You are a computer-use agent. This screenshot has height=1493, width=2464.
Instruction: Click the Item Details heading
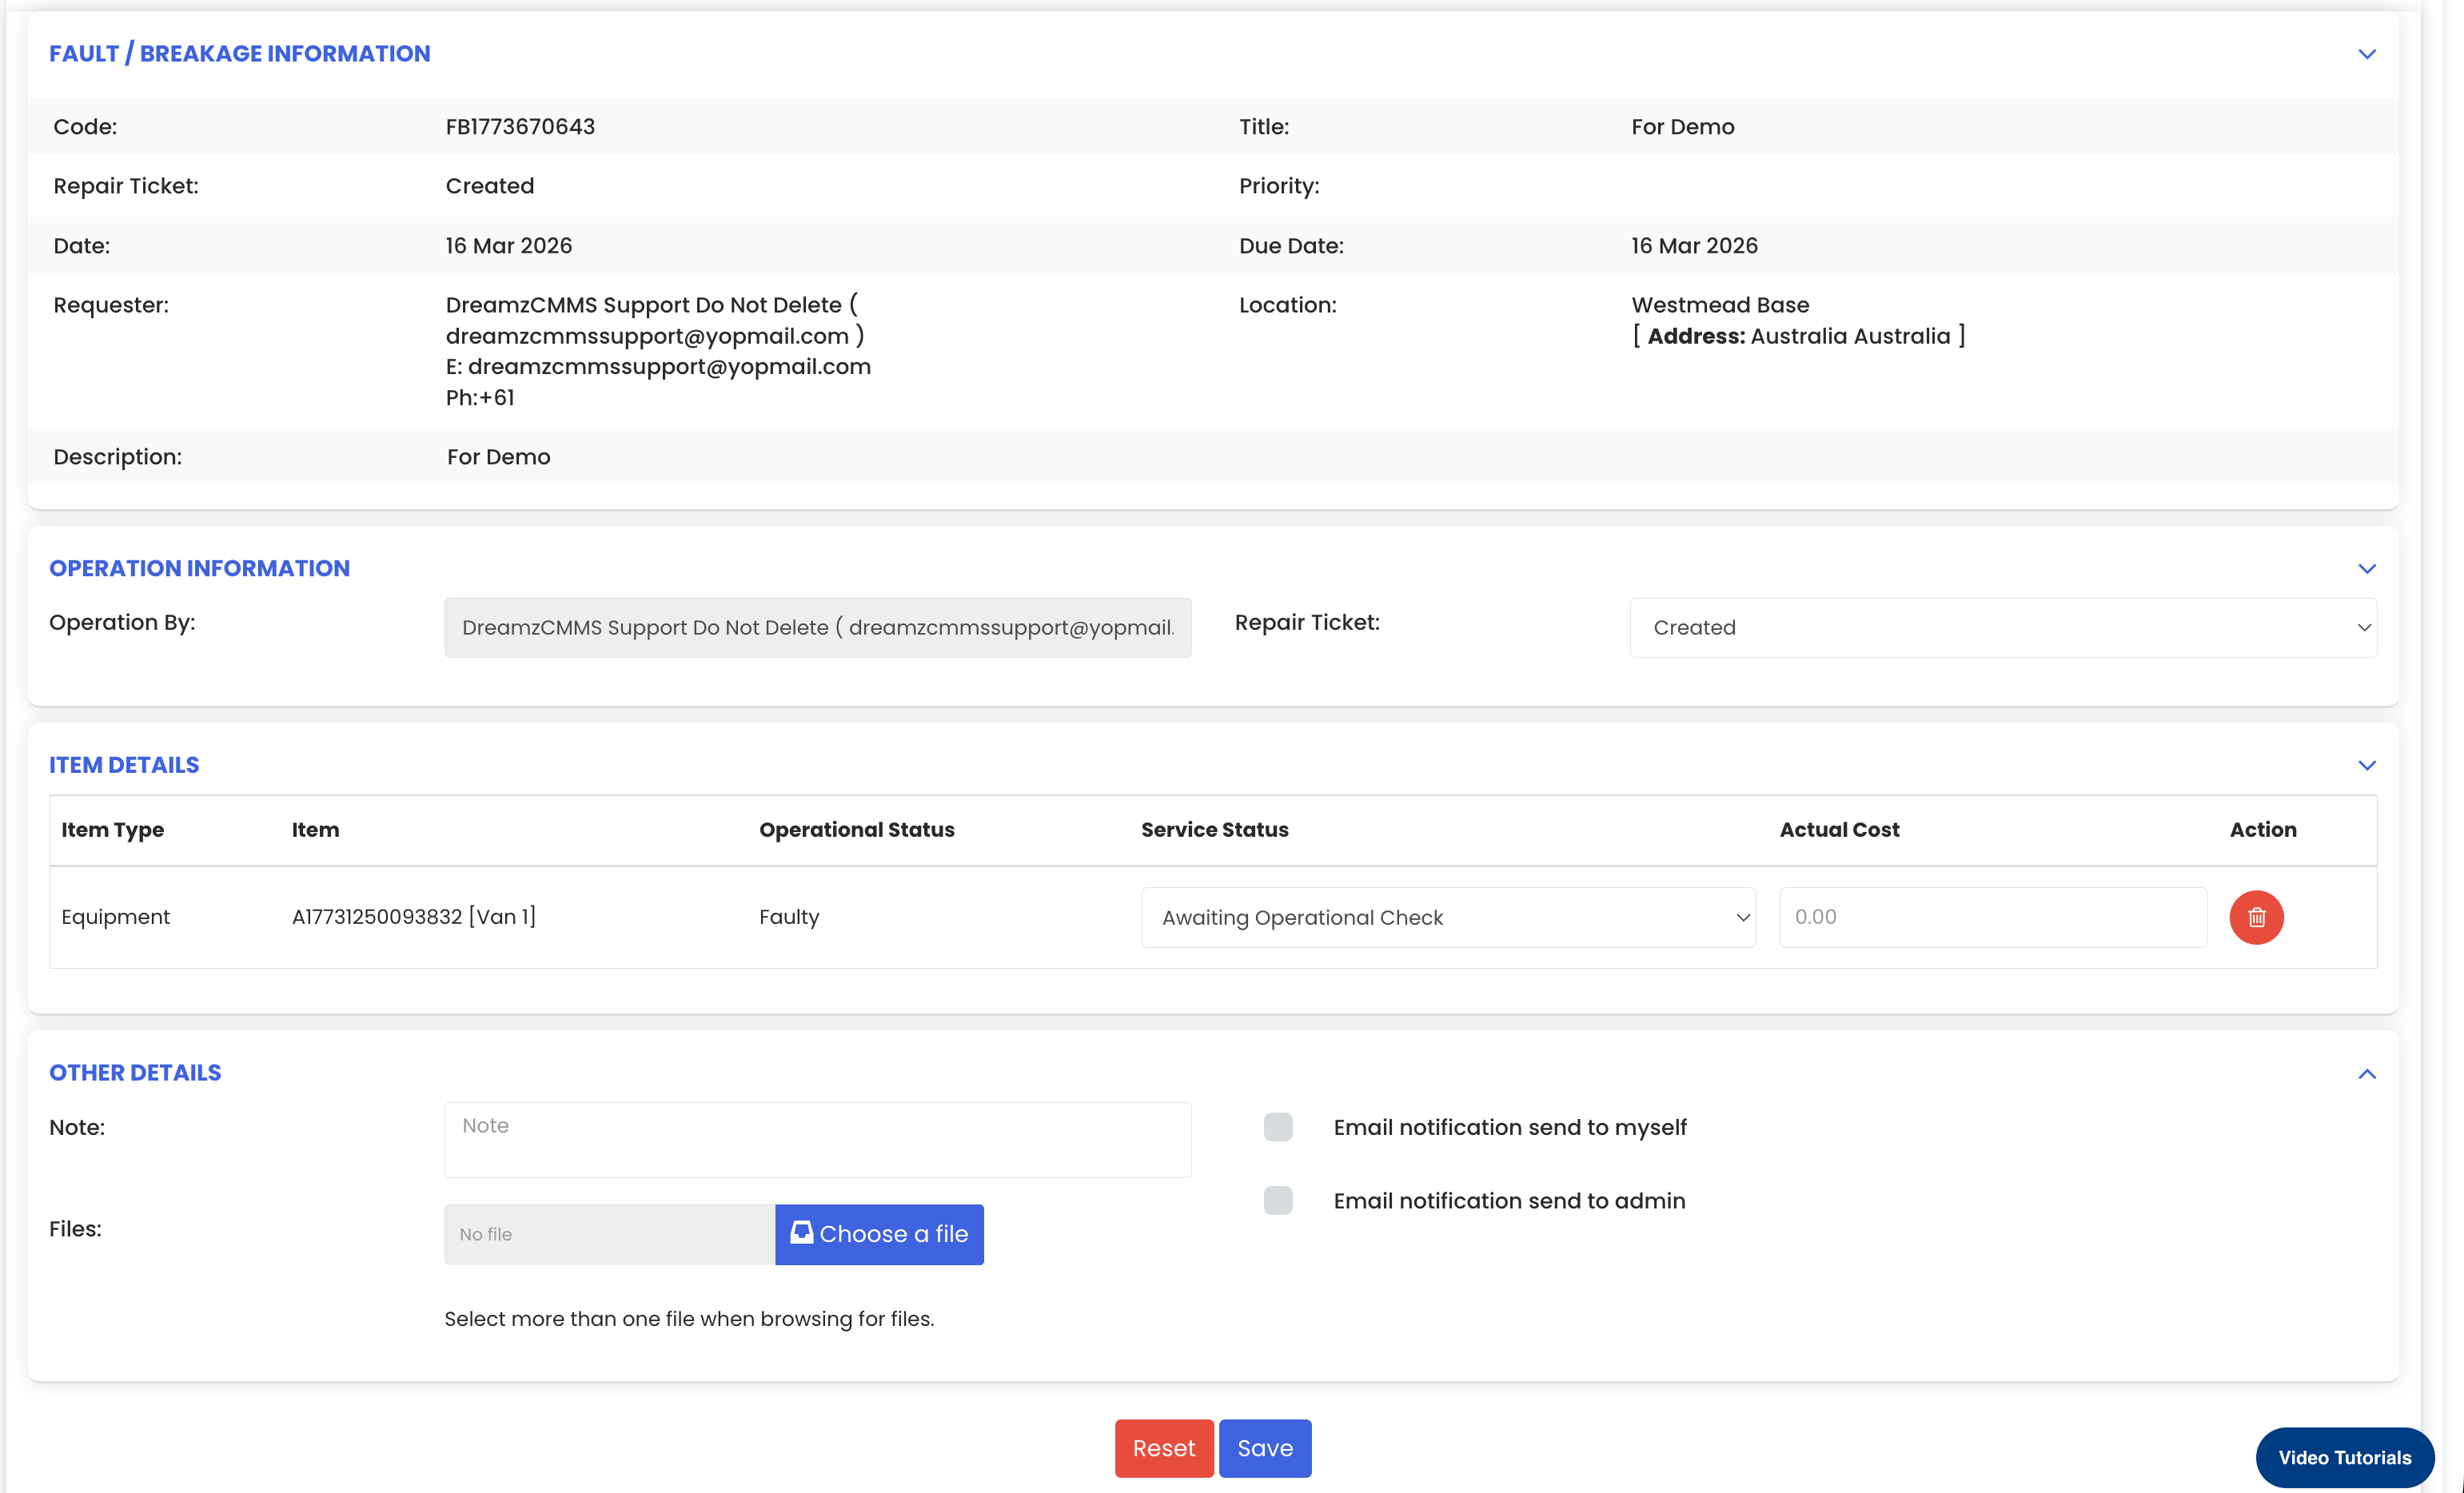tap(124, 765)
